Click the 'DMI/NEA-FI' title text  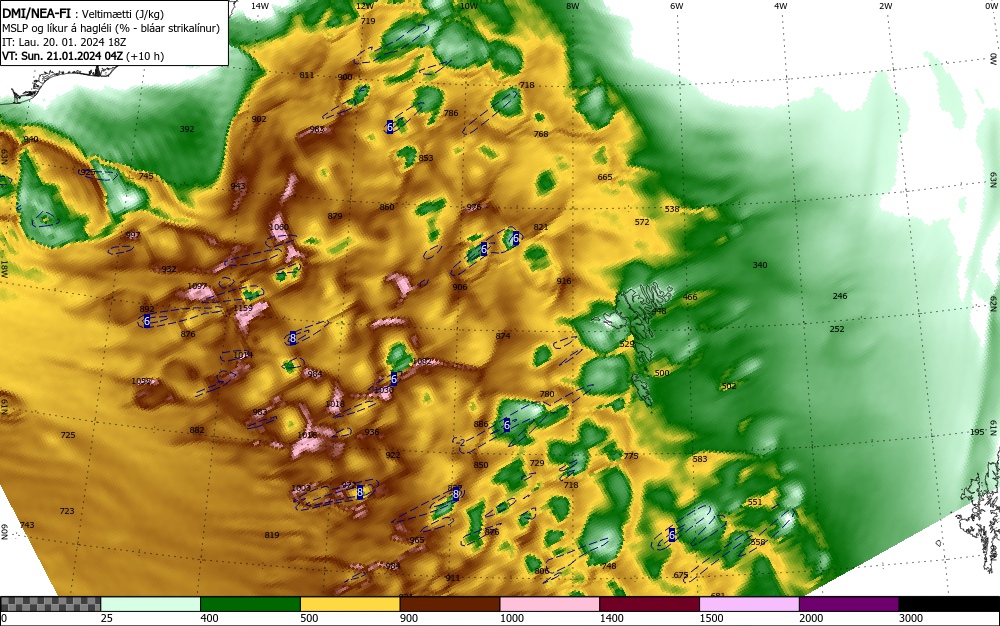[36, 14]
